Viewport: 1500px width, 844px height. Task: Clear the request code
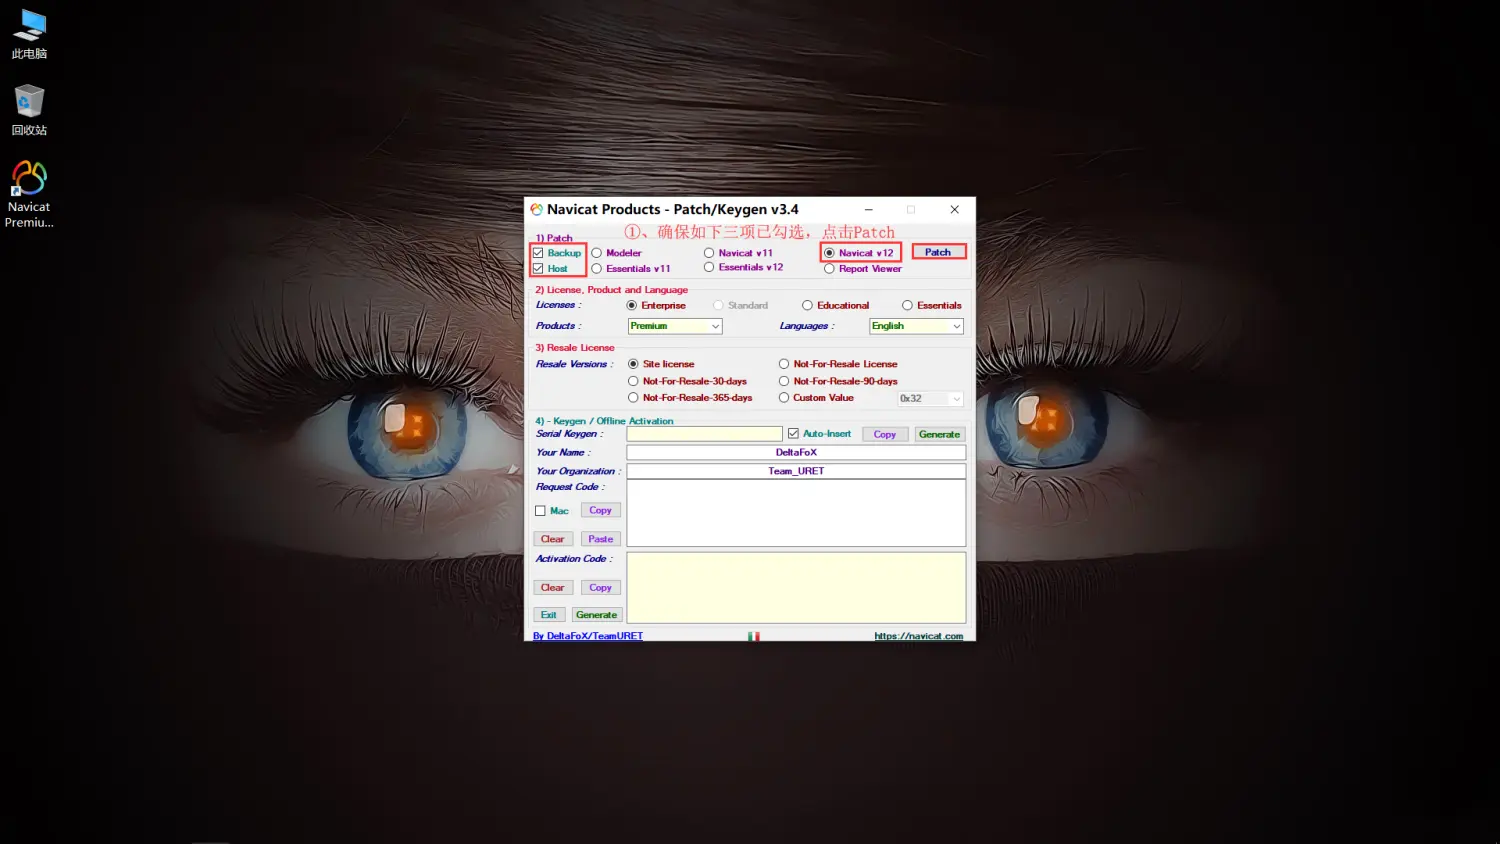[552, 539]
